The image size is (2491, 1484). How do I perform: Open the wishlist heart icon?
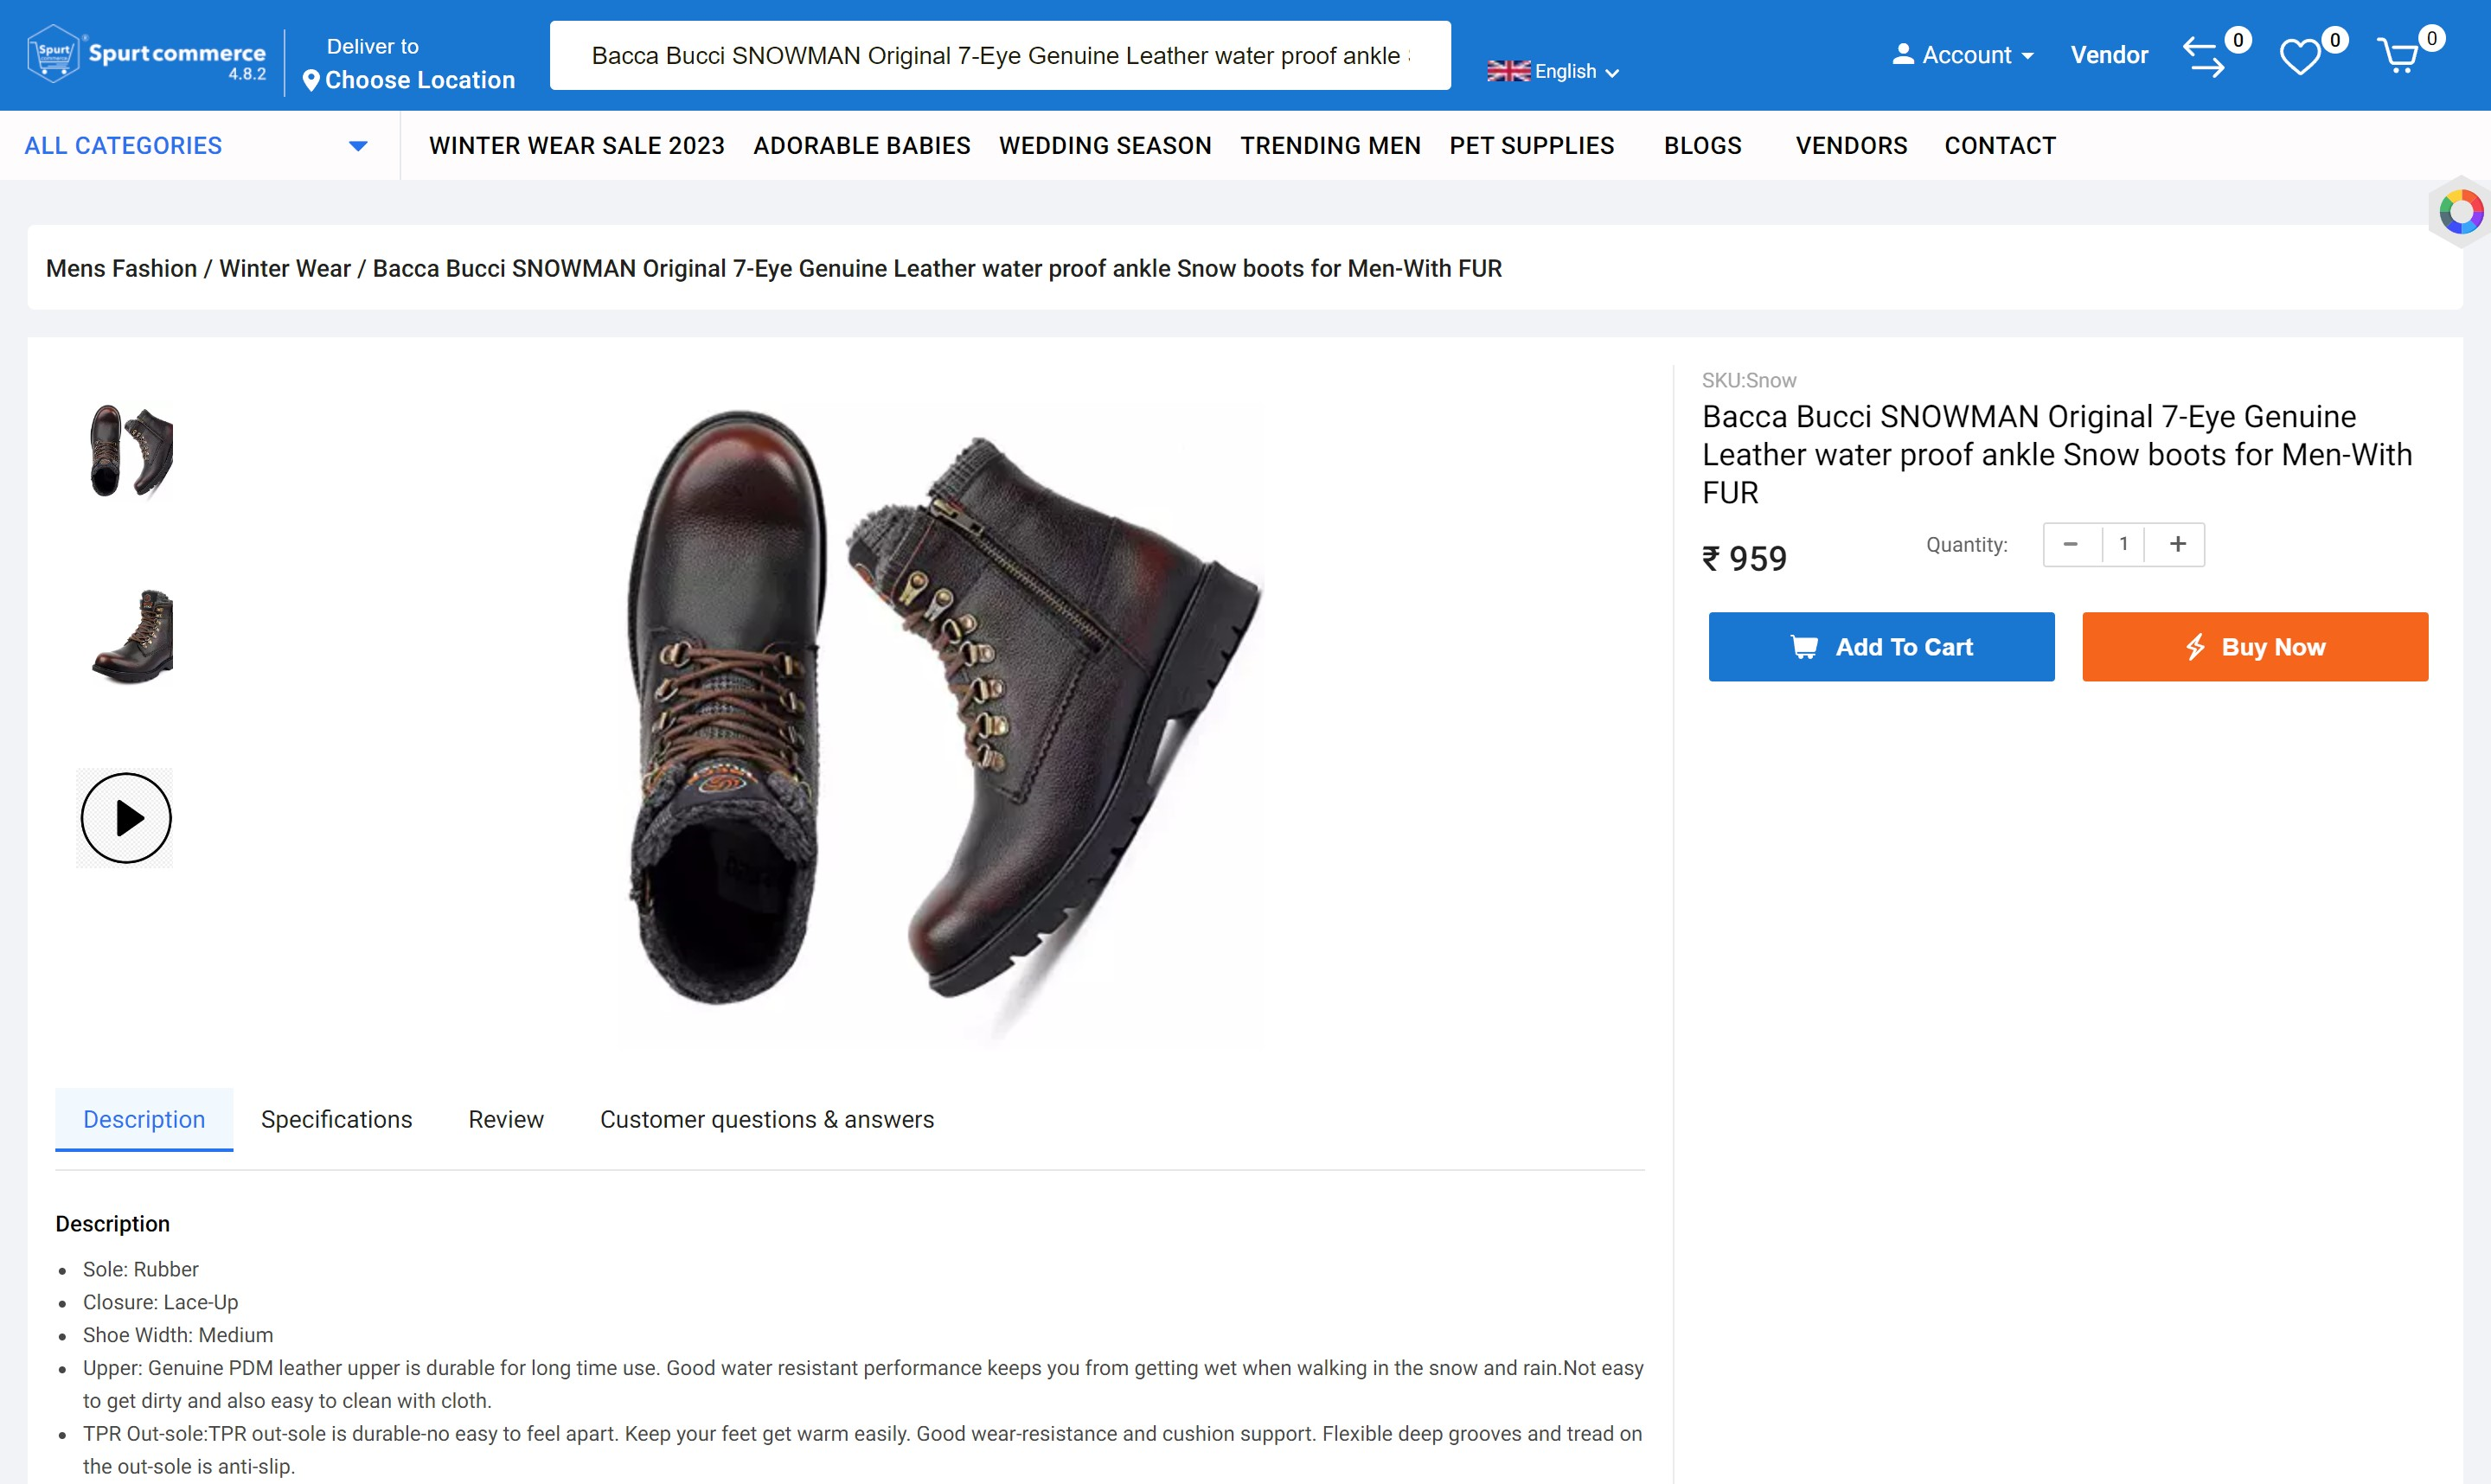(x=2300, y=57)
